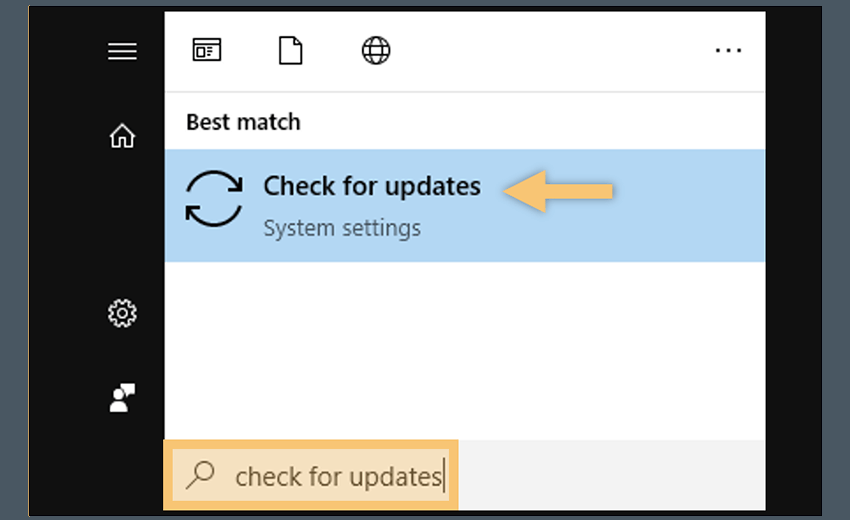Click the "Best match" heading
This screenshot has height=520, width=850.
click(243, 122)
